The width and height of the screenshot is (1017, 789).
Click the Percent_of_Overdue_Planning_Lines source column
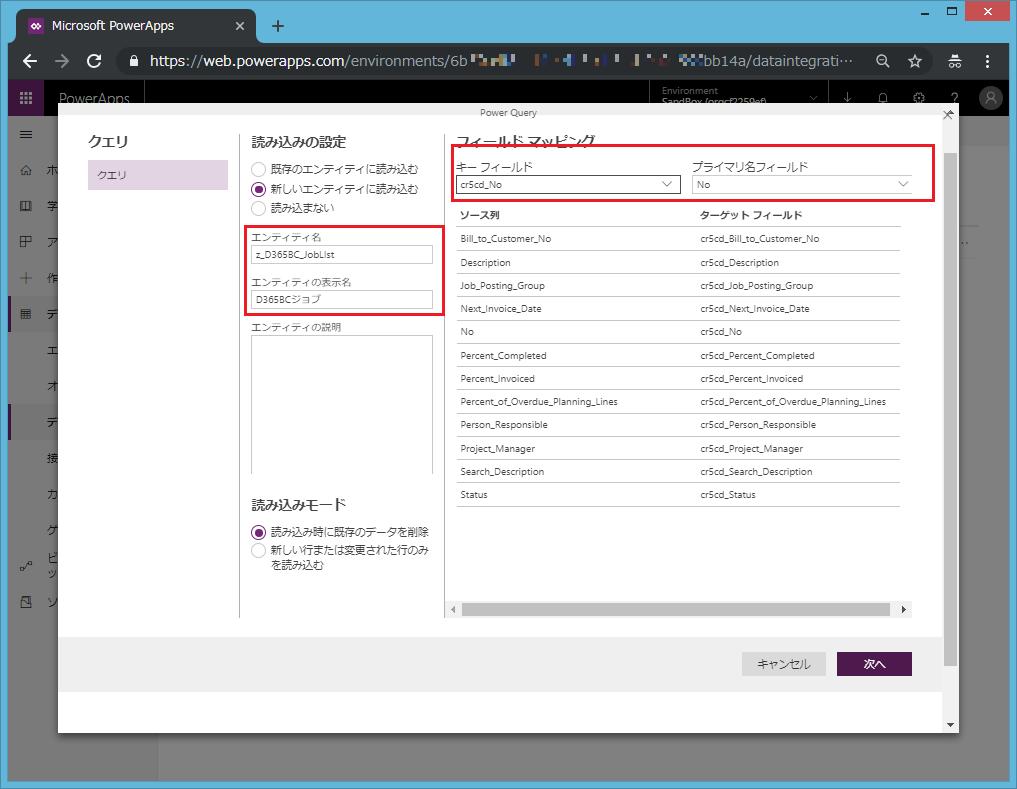click(539, 402)
